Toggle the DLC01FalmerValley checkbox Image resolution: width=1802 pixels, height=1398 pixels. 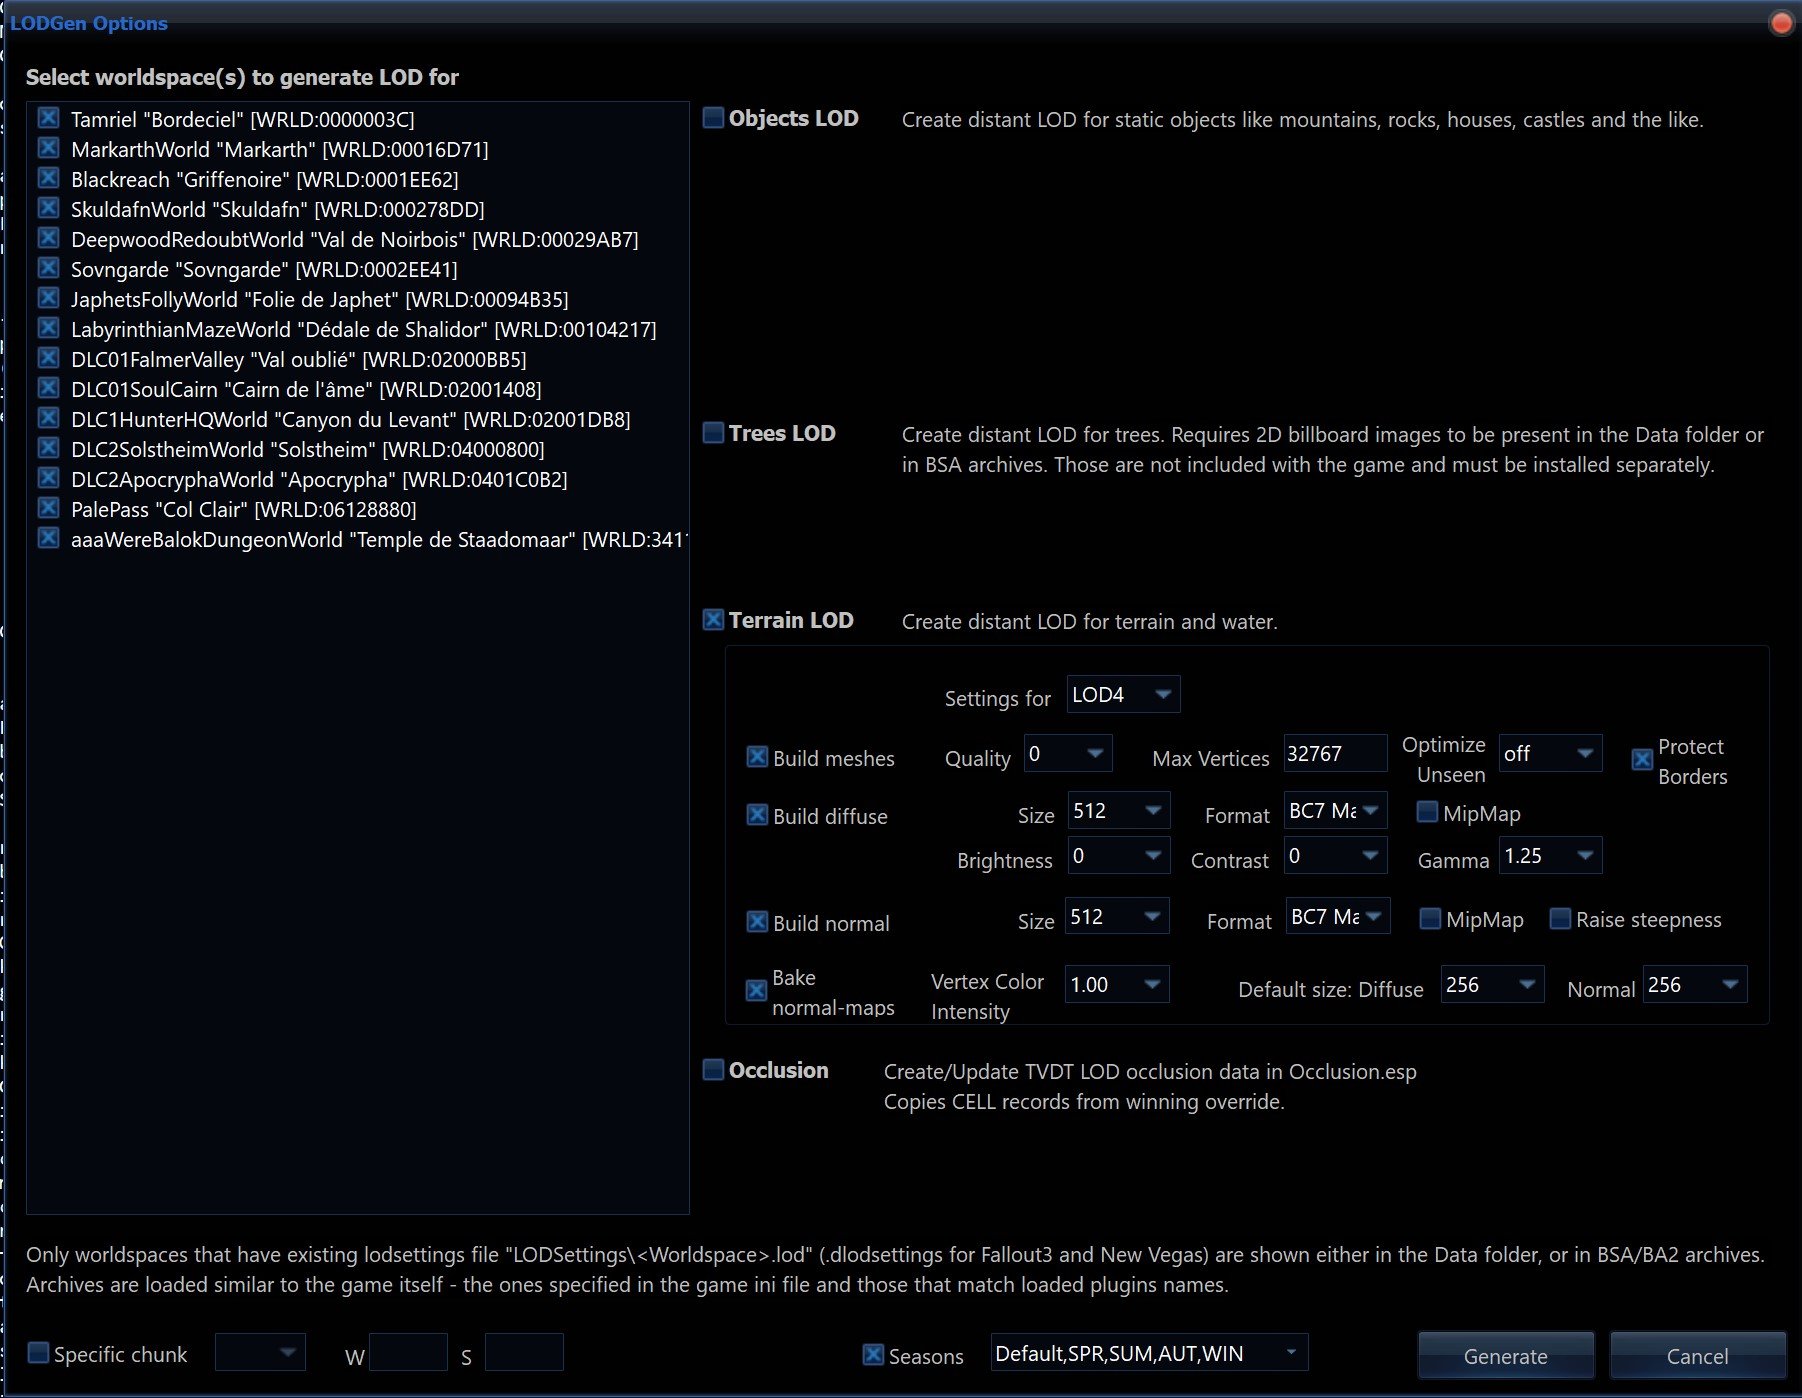click(48, 358)
